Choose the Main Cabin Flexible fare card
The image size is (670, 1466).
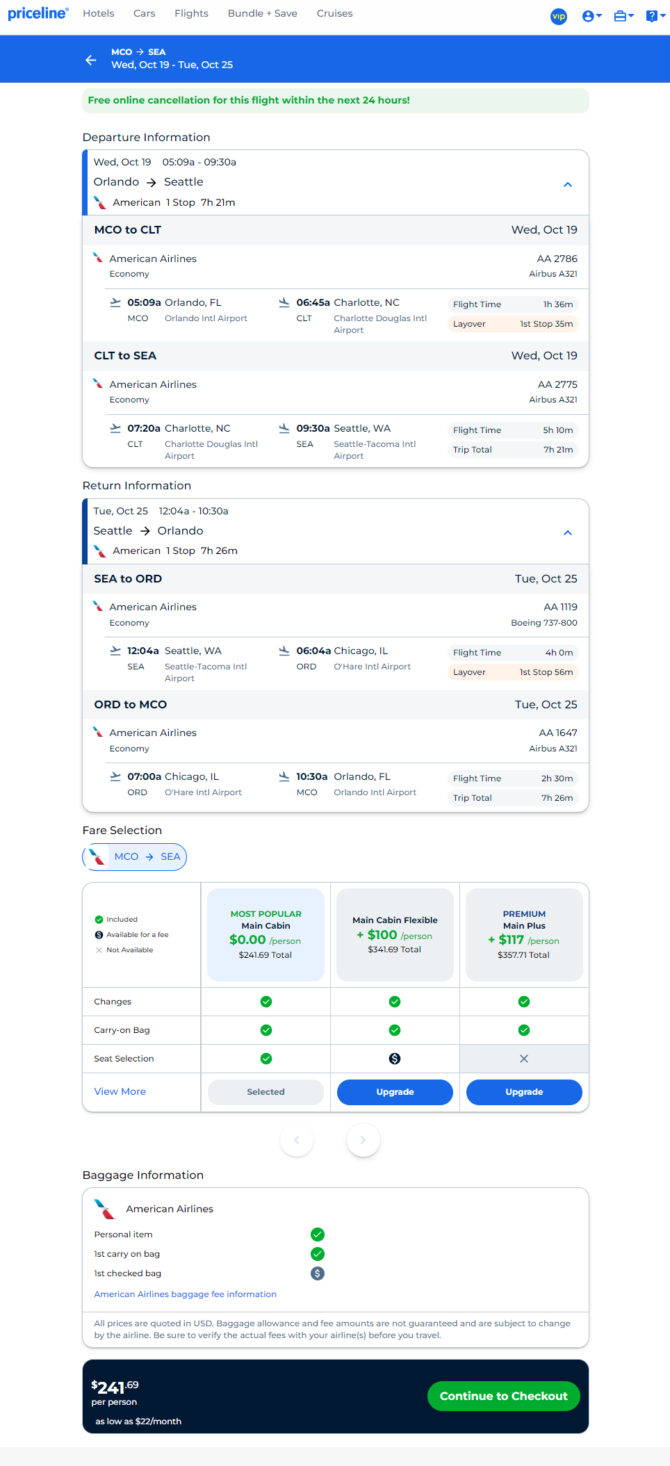(394, 935)
